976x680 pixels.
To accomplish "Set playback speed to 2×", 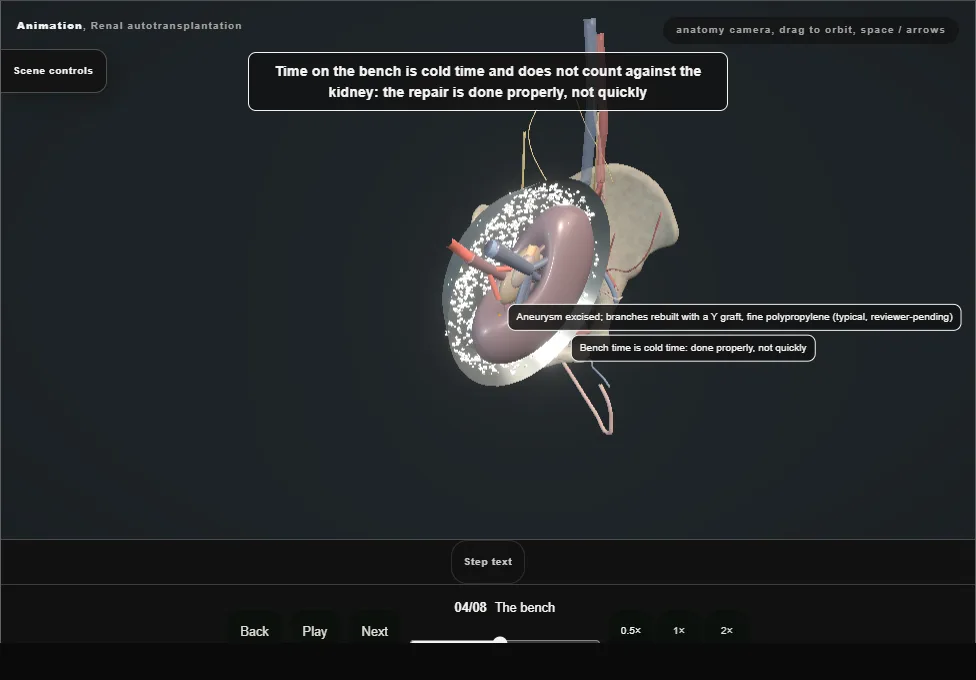I will [x=726, y=630].
